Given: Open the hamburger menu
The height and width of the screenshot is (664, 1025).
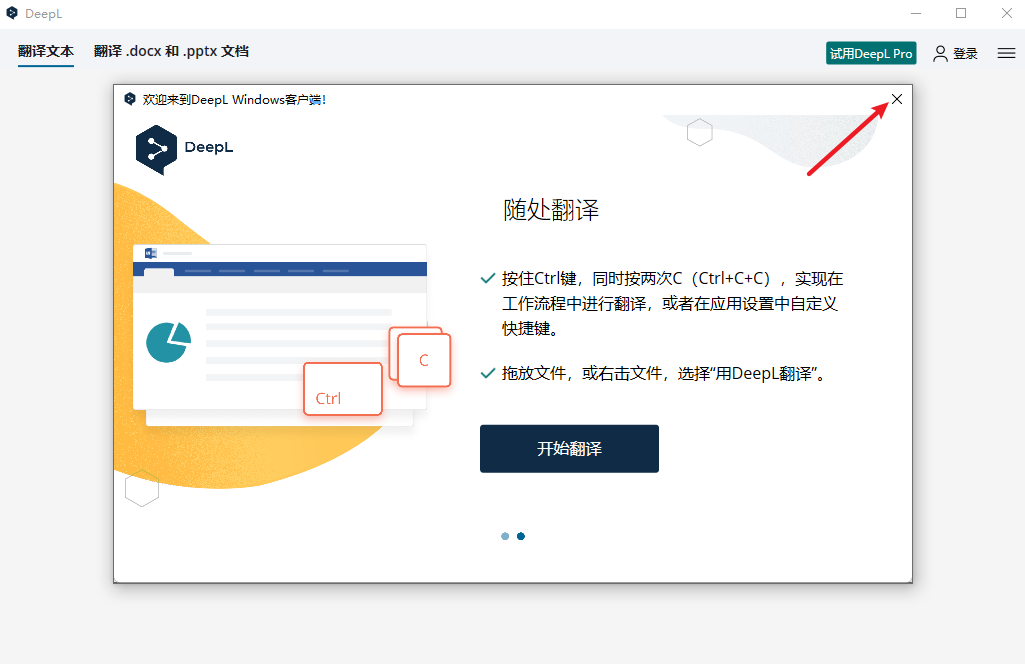Looking at the screenshot, I should 1007,54.
